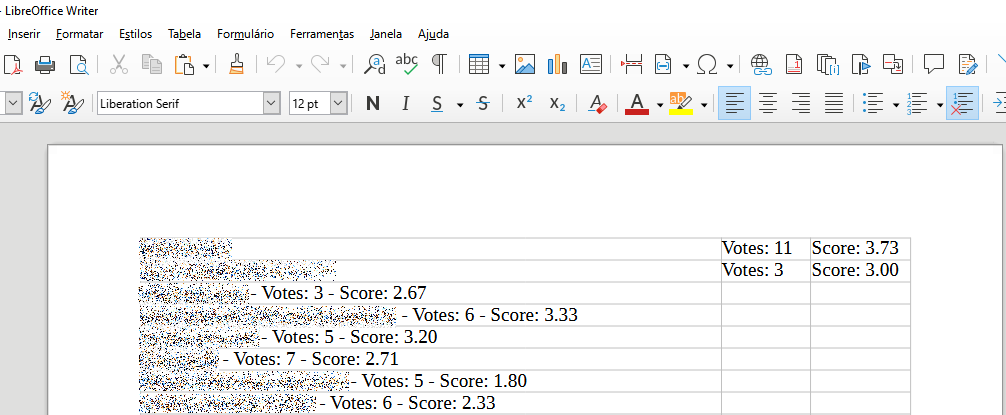
Task: Cut the selection with scissors icon
Action: (119, 64)
